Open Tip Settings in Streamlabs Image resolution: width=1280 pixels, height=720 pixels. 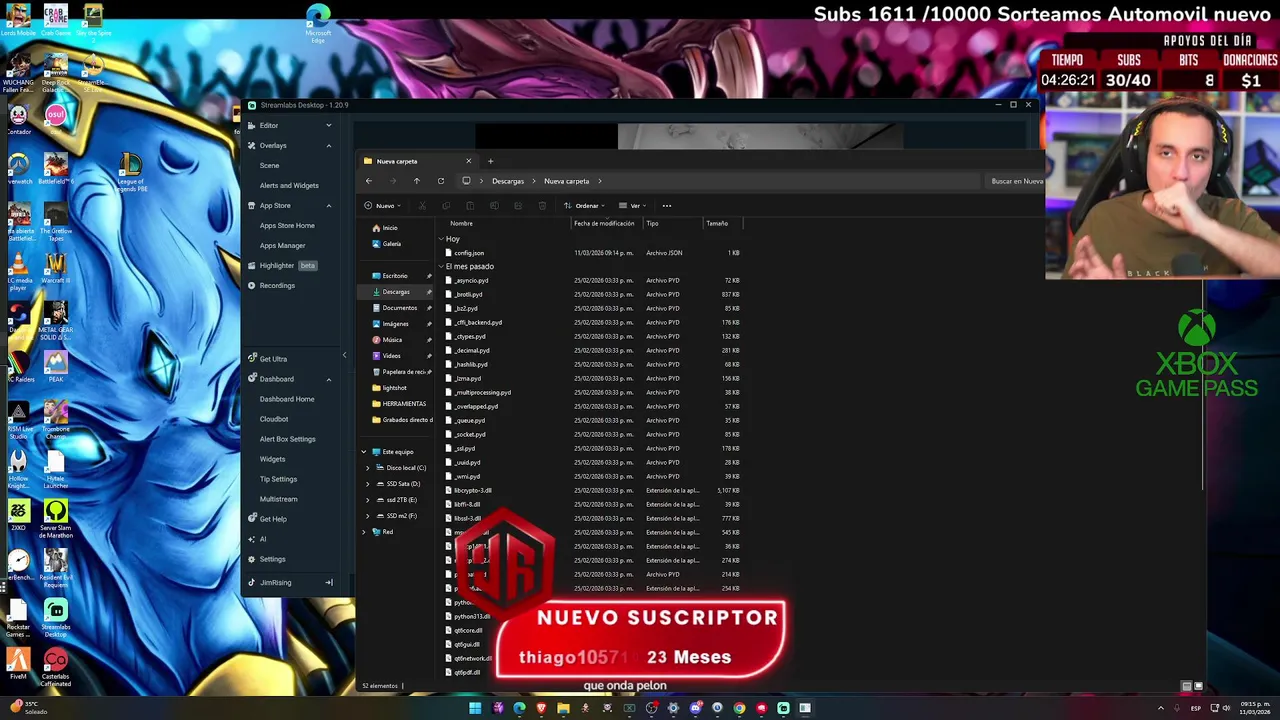278,479
